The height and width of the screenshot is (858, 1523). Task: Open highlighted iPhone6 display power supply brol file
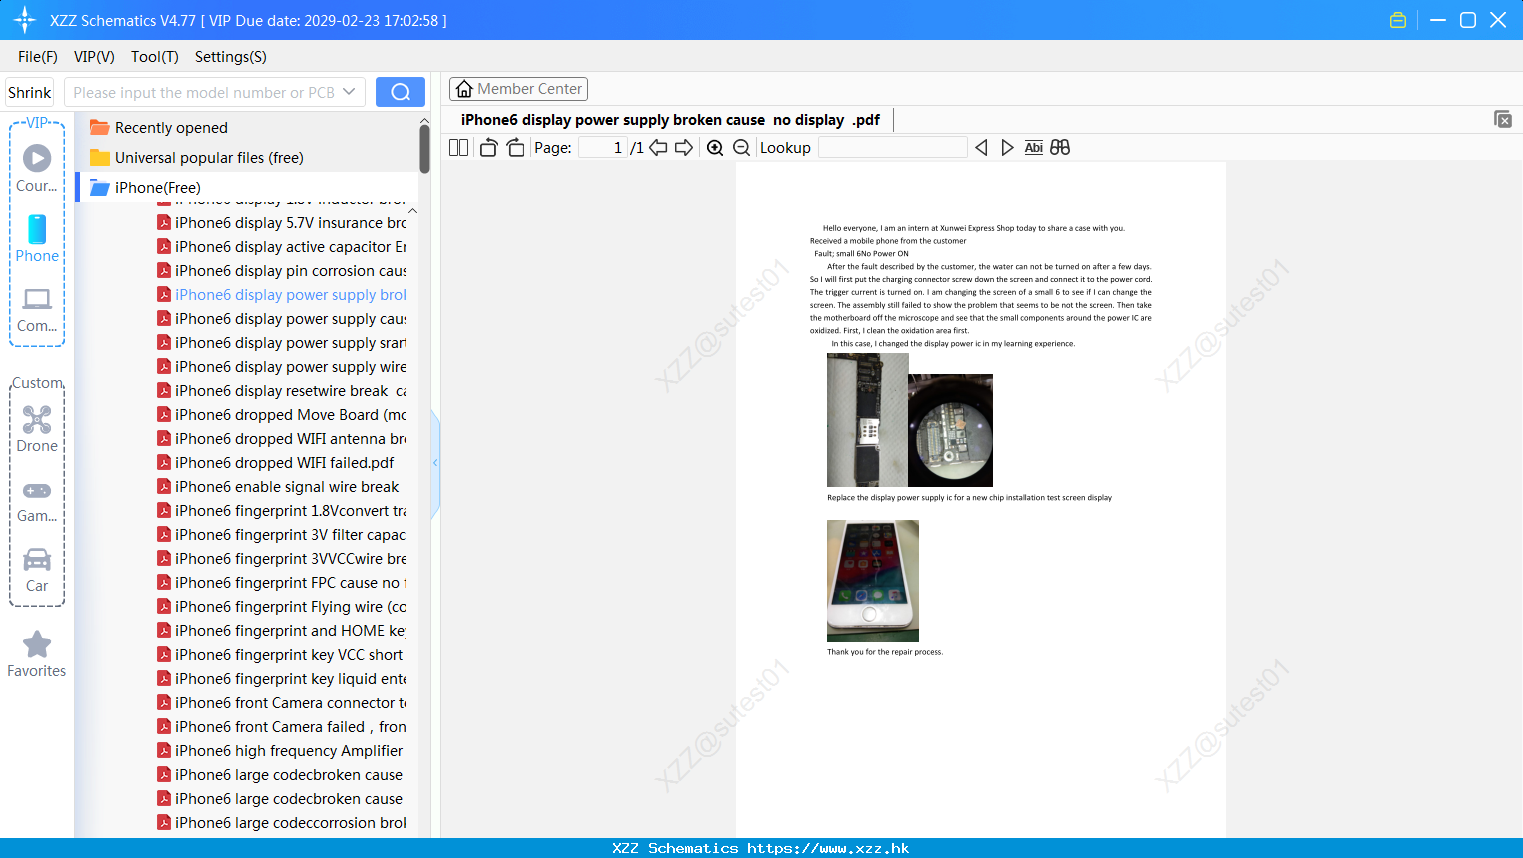pos(282,295)
